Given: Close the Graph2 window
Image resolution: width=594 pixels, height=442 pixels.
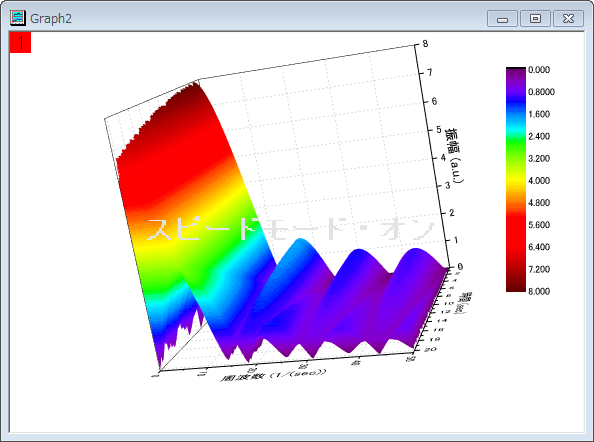Looking at the screenshot, I should [x=568, y=19].
